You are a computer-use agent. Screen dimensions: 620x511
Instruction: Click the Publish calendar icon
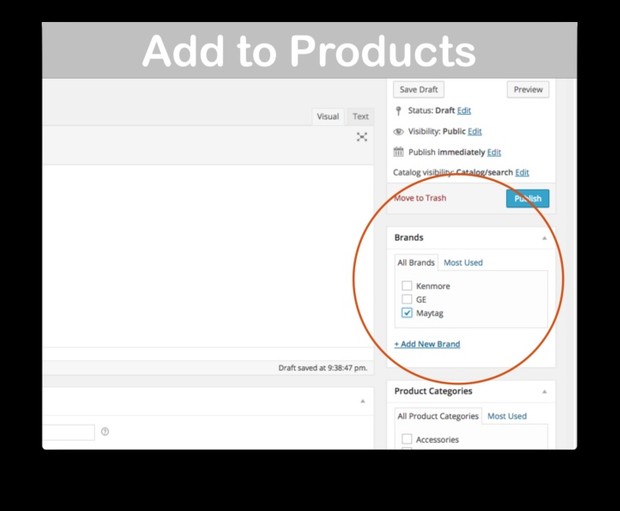coord(398,152)
